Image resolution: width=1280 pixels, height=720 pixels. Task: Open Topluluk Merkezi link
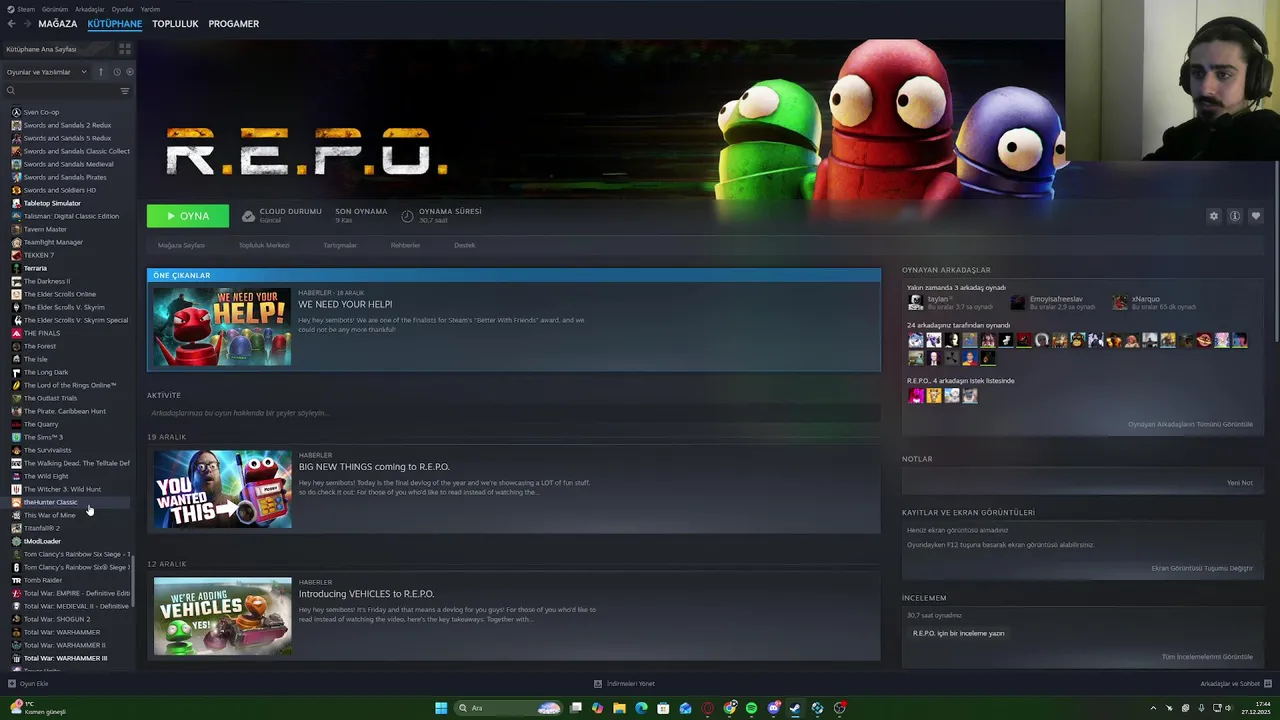click(x=264, y=245)
